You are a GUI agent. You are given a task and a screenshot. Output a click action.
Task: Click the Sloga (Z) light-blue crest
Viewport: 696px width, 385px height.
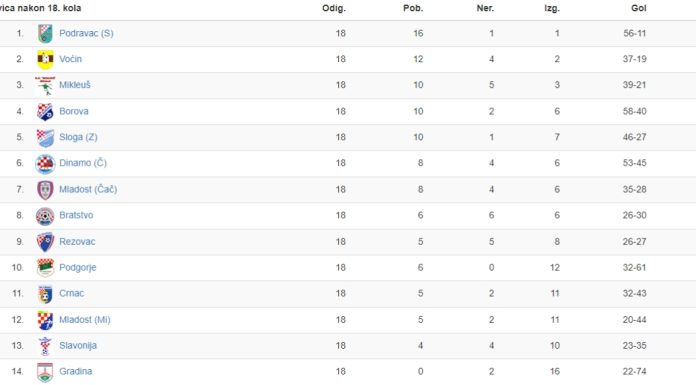pyautogui.click(x=45, y=137)
